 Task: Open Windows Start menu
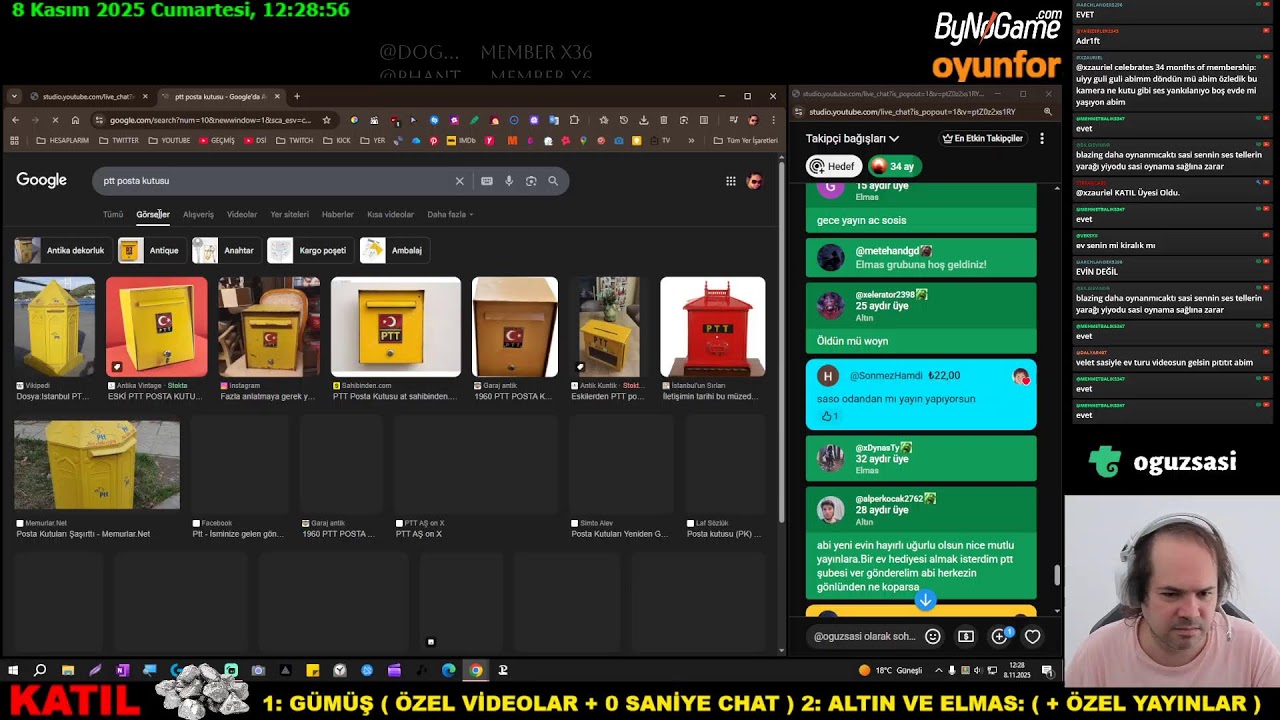(14, 670)
